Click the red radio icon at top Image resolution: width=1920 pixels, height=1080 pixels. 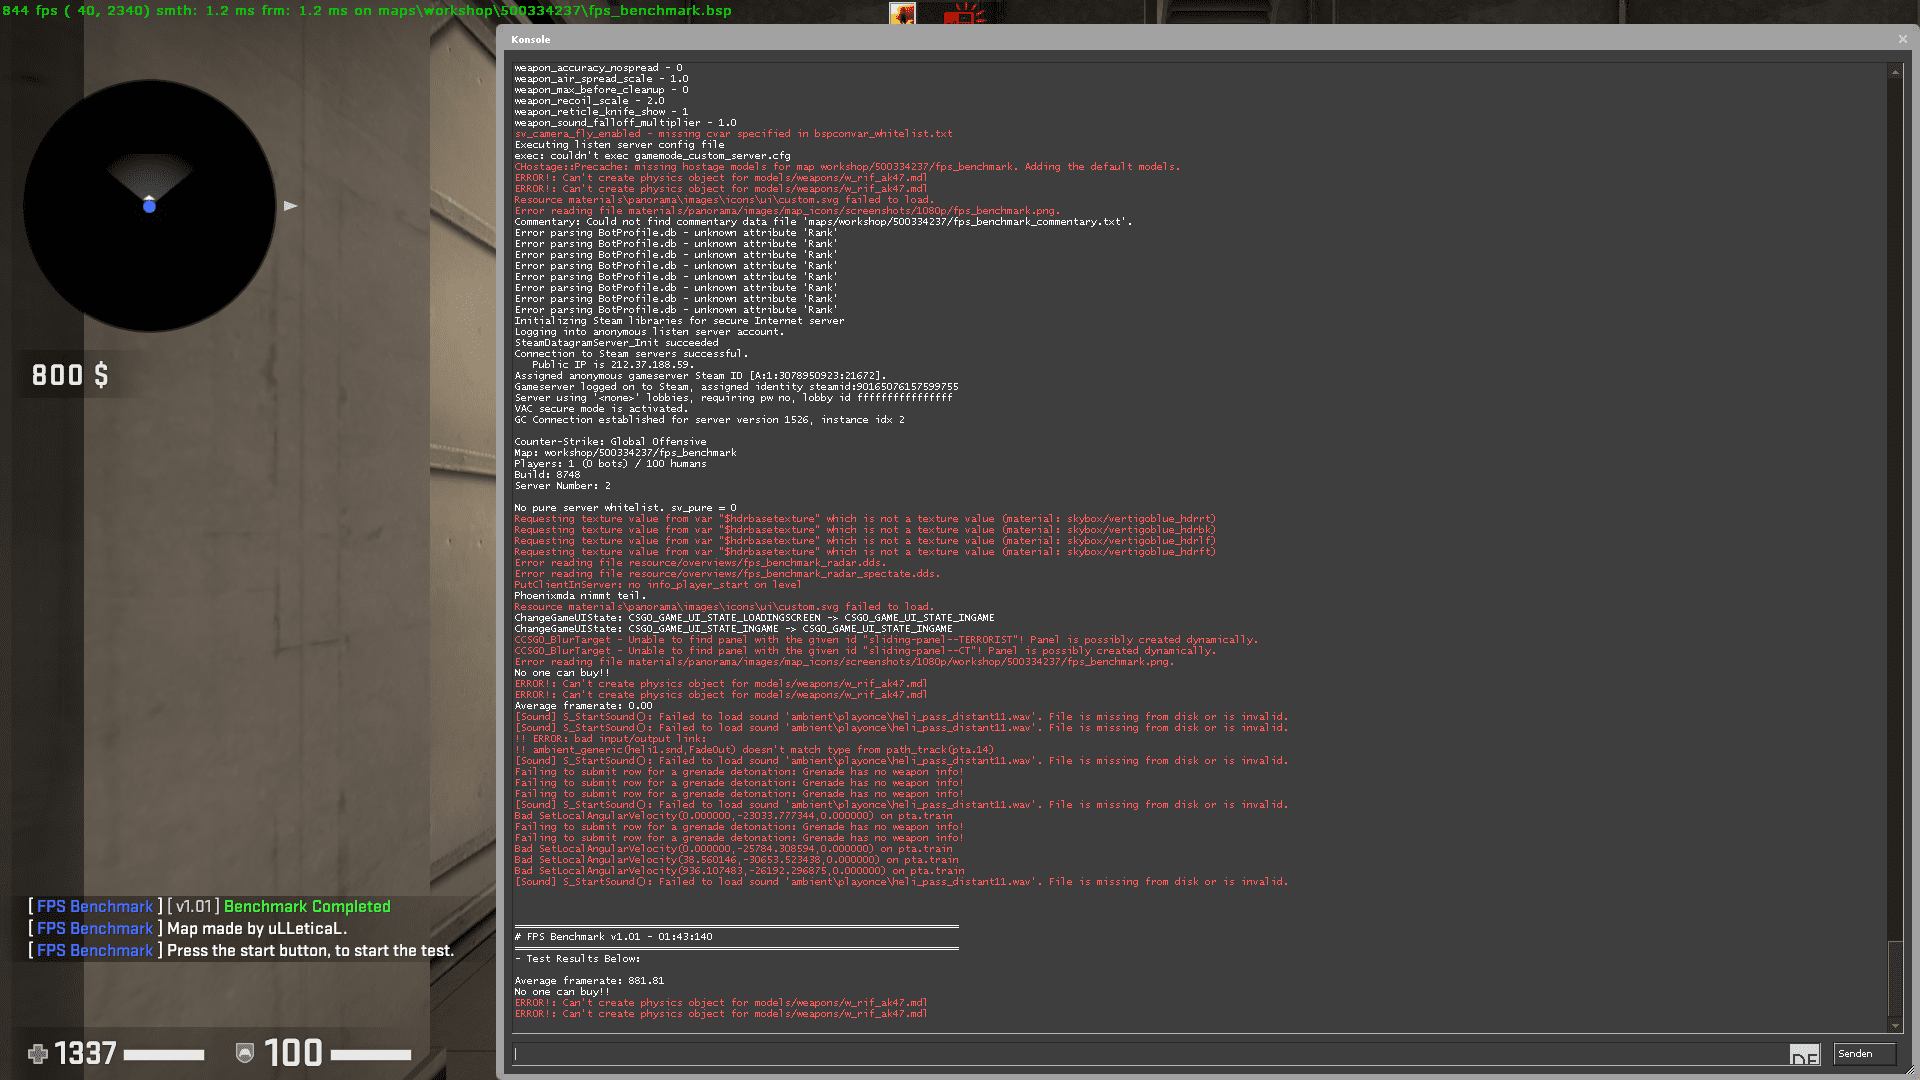[x=964, y=14]
